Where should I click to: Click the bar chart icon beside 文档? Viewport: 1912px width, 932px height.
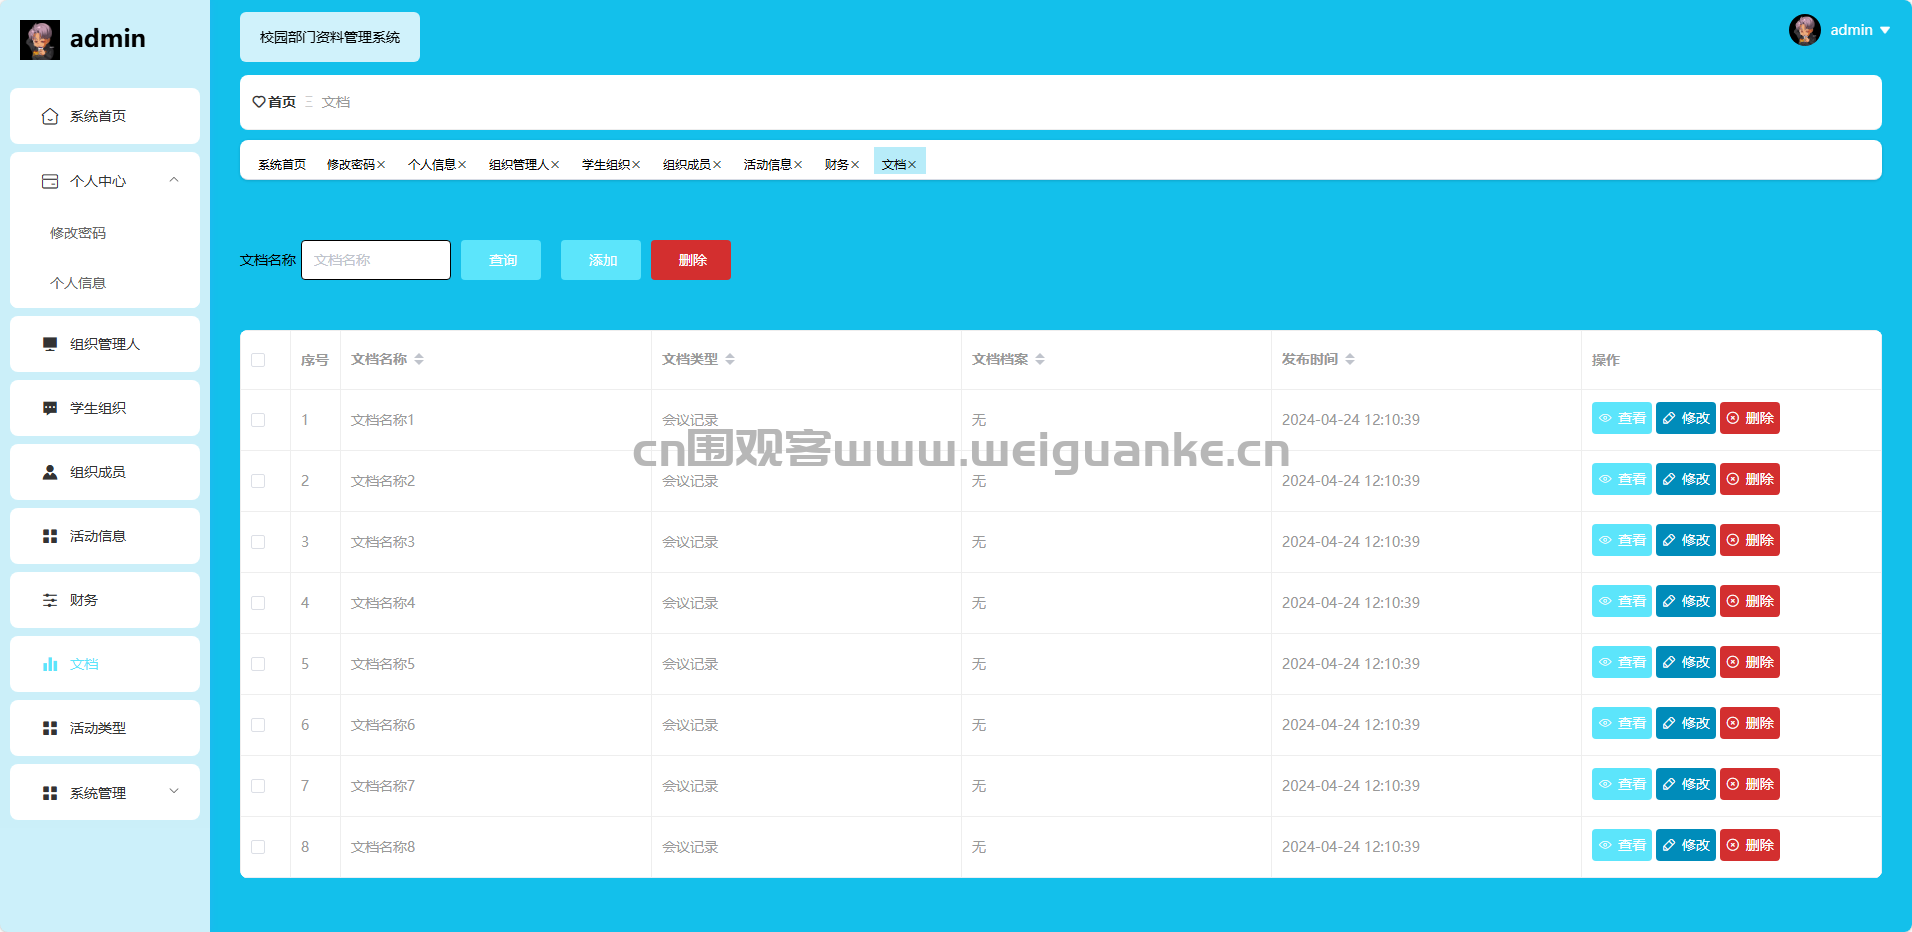(x=50, y=664)
